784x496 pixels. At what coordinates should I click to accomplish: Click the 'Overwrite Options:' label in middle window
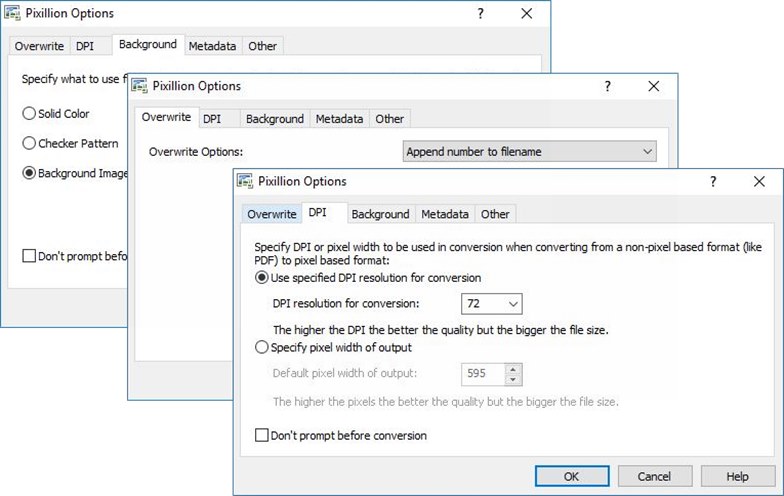click(x=196, y=152)
